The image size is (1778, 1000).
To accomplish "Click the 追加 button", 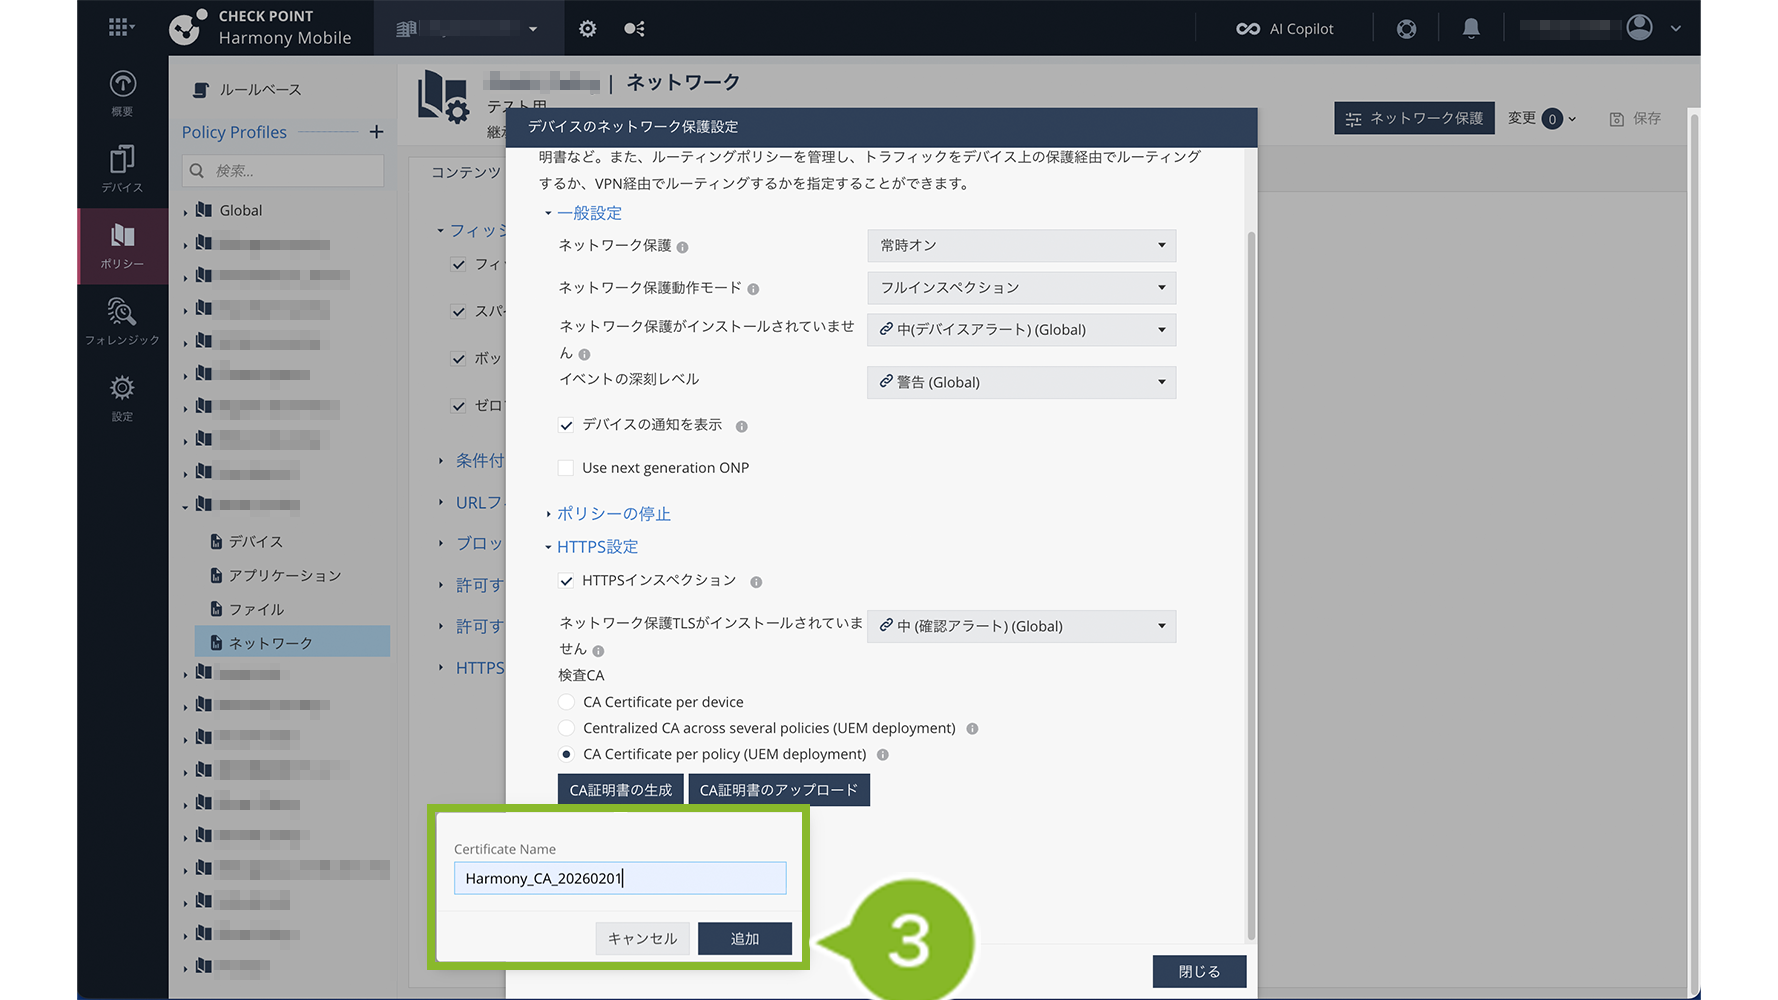I will [x=744, y=939].
